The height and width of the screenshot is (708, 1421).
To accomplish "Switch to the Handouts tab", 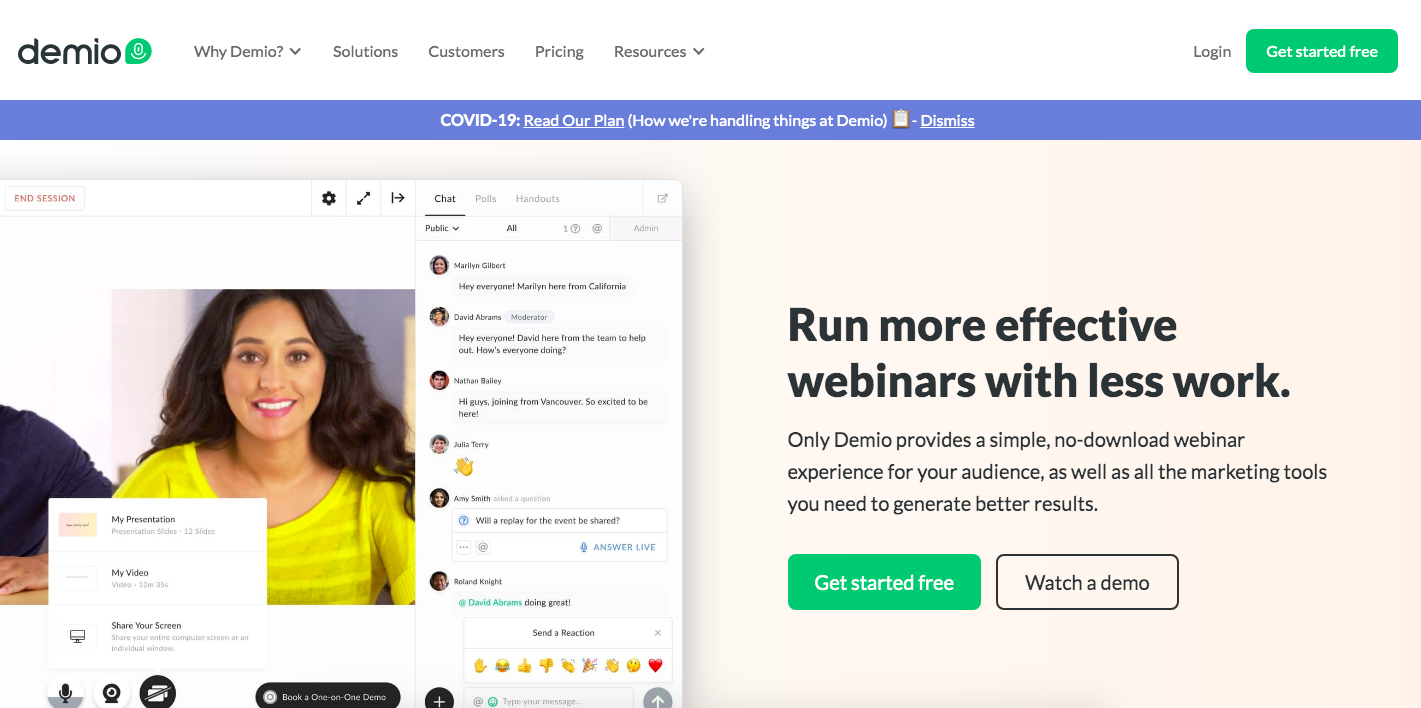I will 538,198.
